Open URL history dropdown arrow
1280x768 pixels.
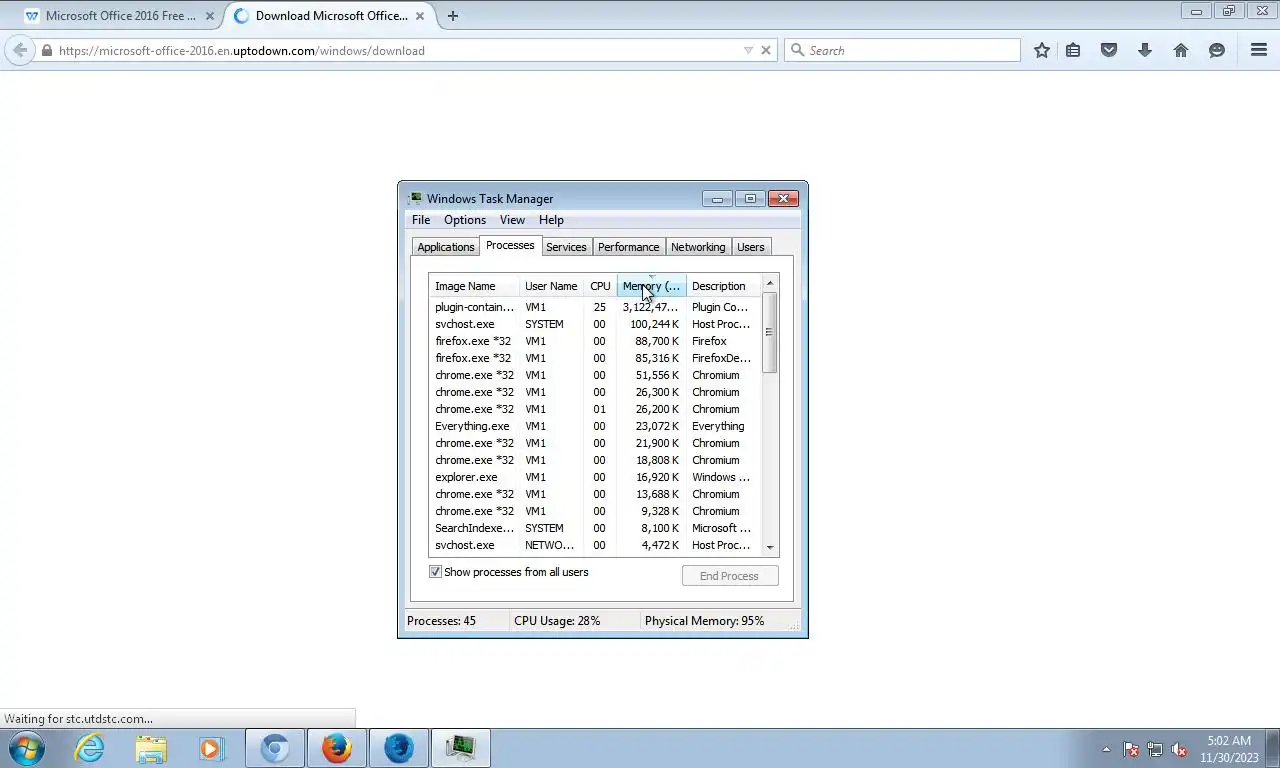(748, 50)
